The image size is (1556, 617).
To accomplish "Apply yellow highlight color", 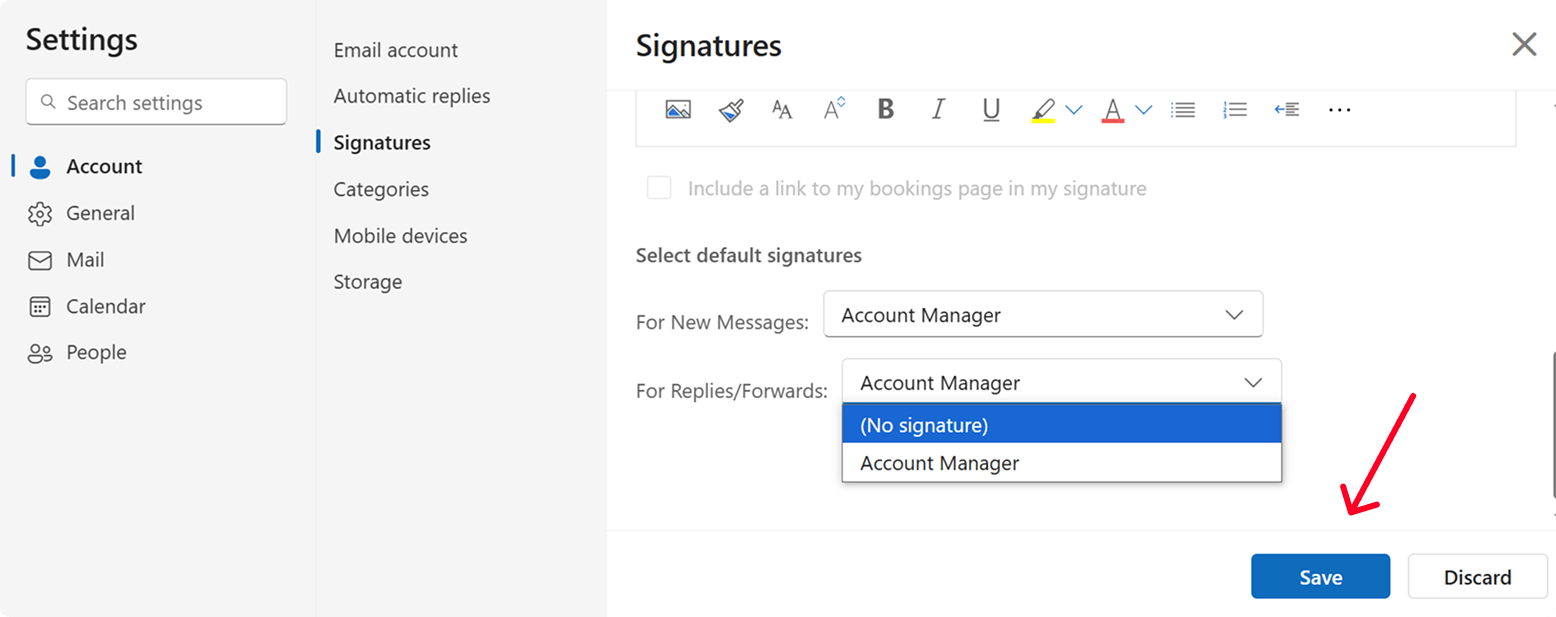I will (x=1043, y=110).
